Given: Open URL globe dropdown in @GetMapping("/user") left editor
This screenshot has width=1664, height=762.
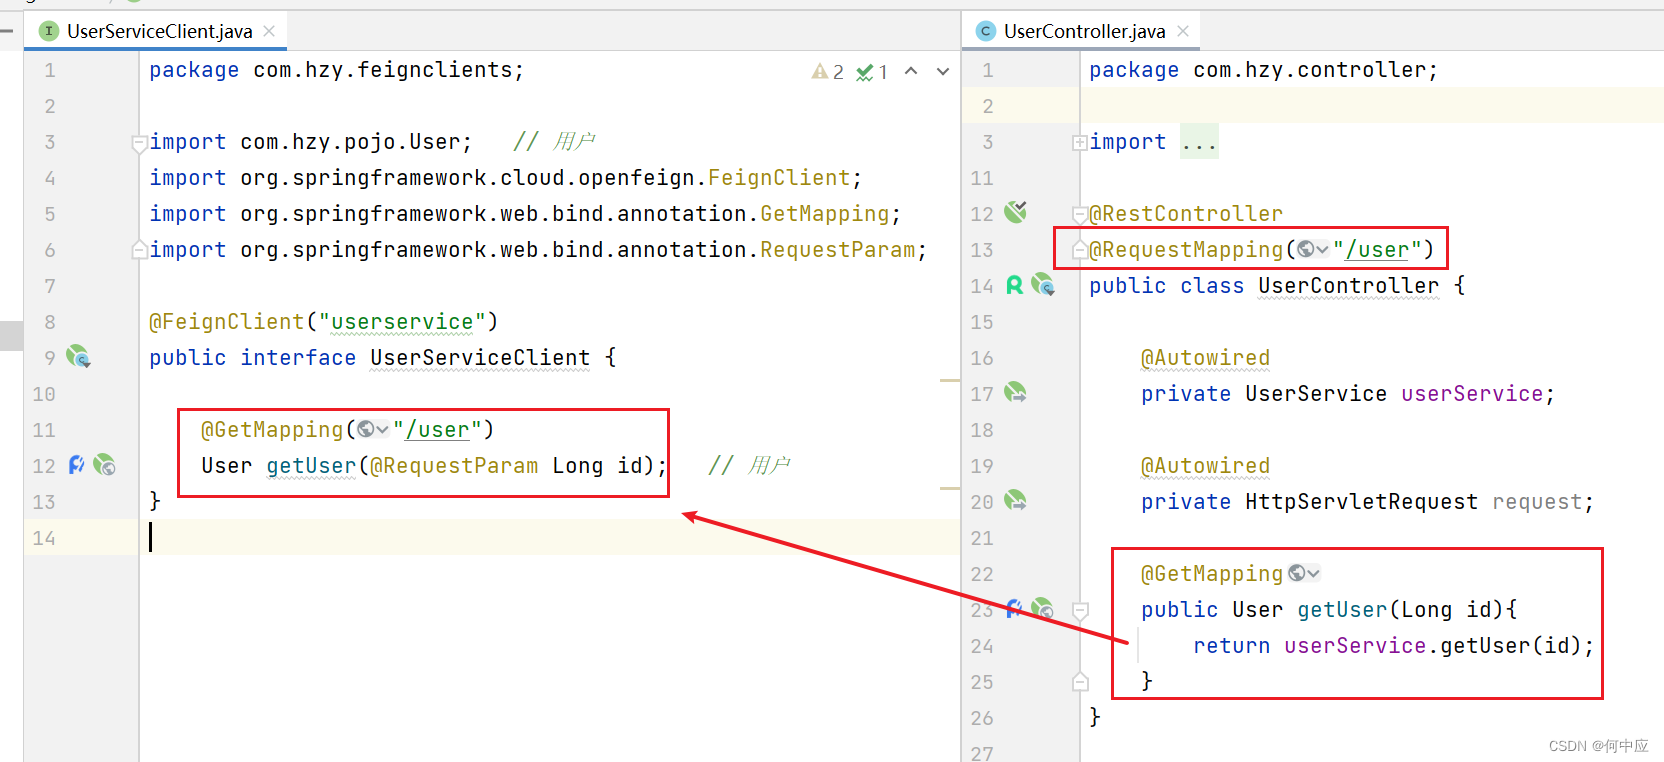Looking at the screenshot, I should (x=373, y=429).
